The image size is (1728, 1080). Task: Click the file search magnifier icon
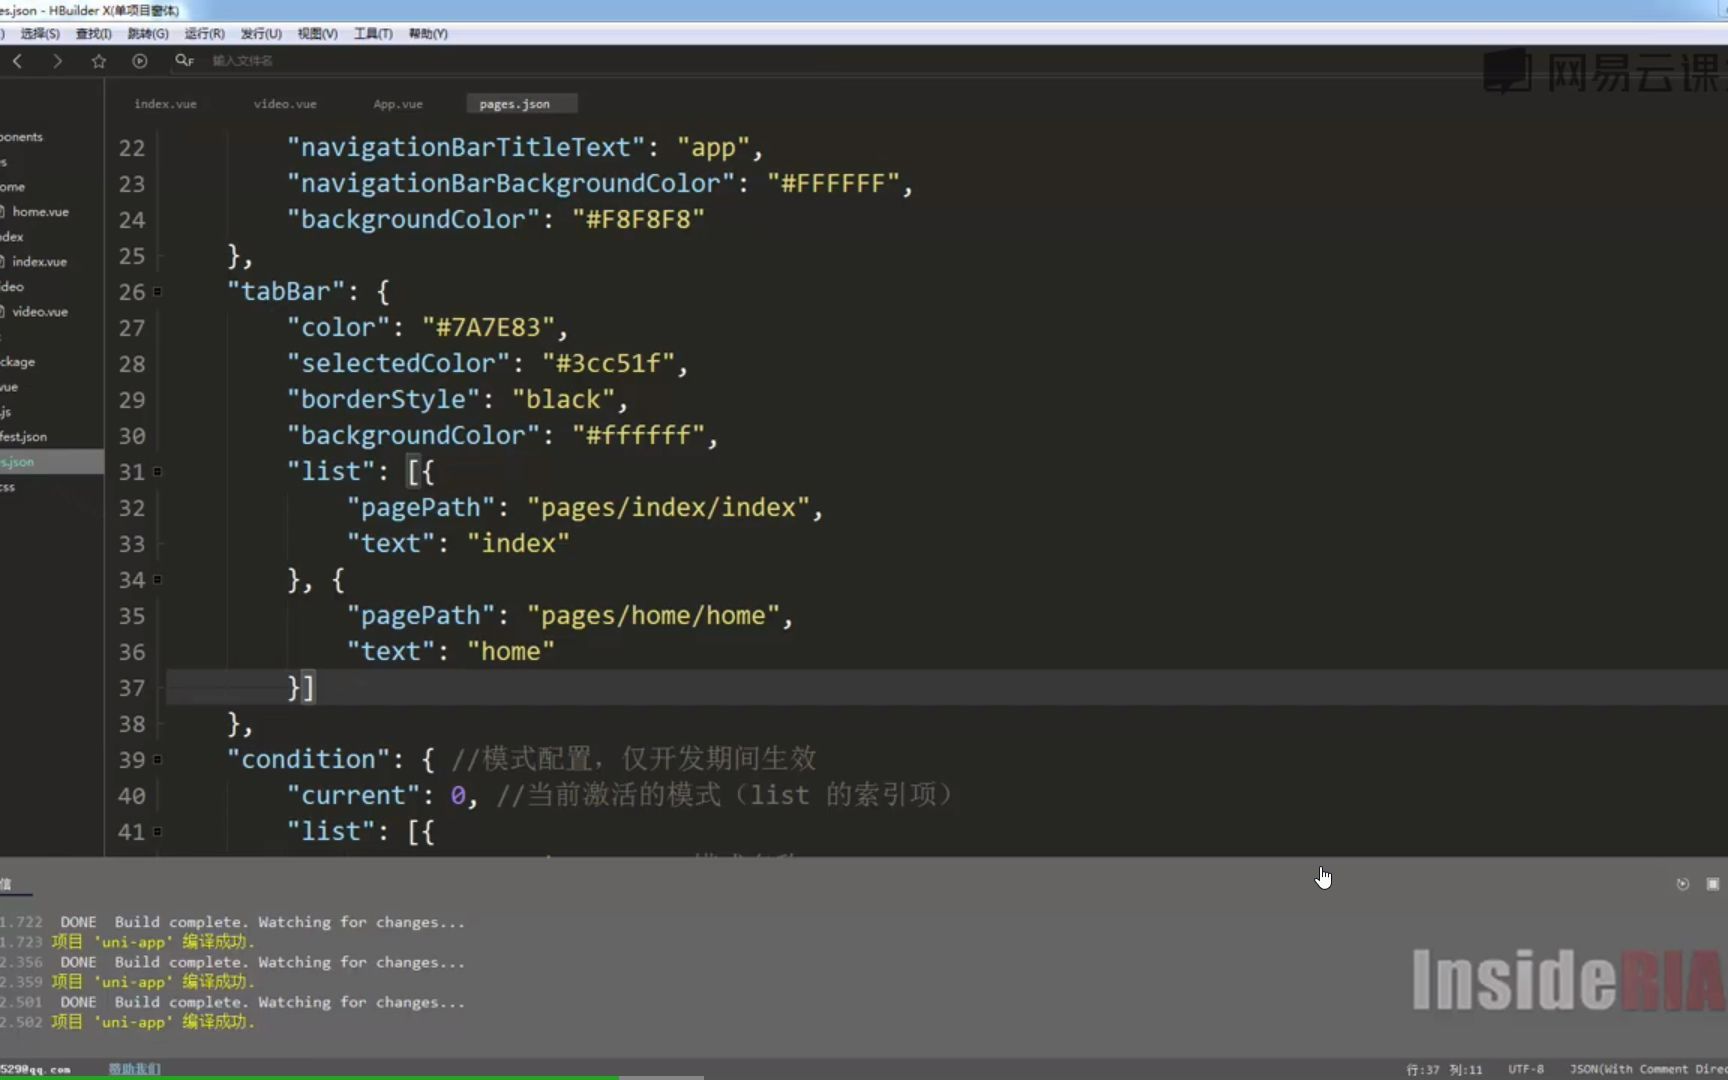(x=184, y=61)
